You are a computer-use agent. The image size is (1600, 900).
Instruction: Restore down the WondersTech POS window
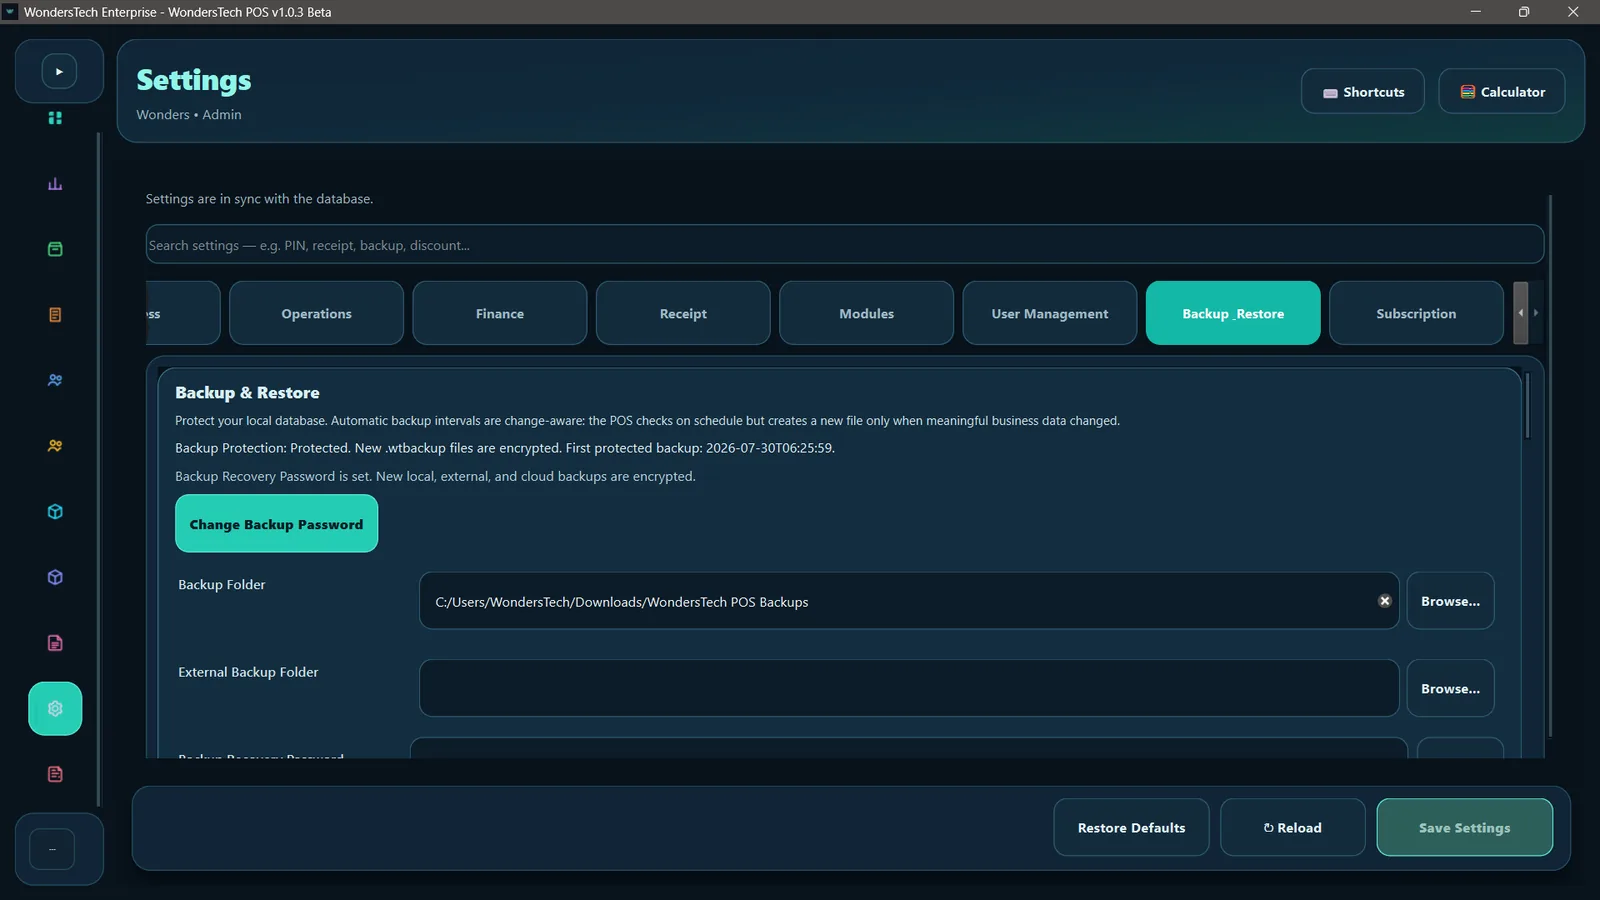click(1524, 12)
